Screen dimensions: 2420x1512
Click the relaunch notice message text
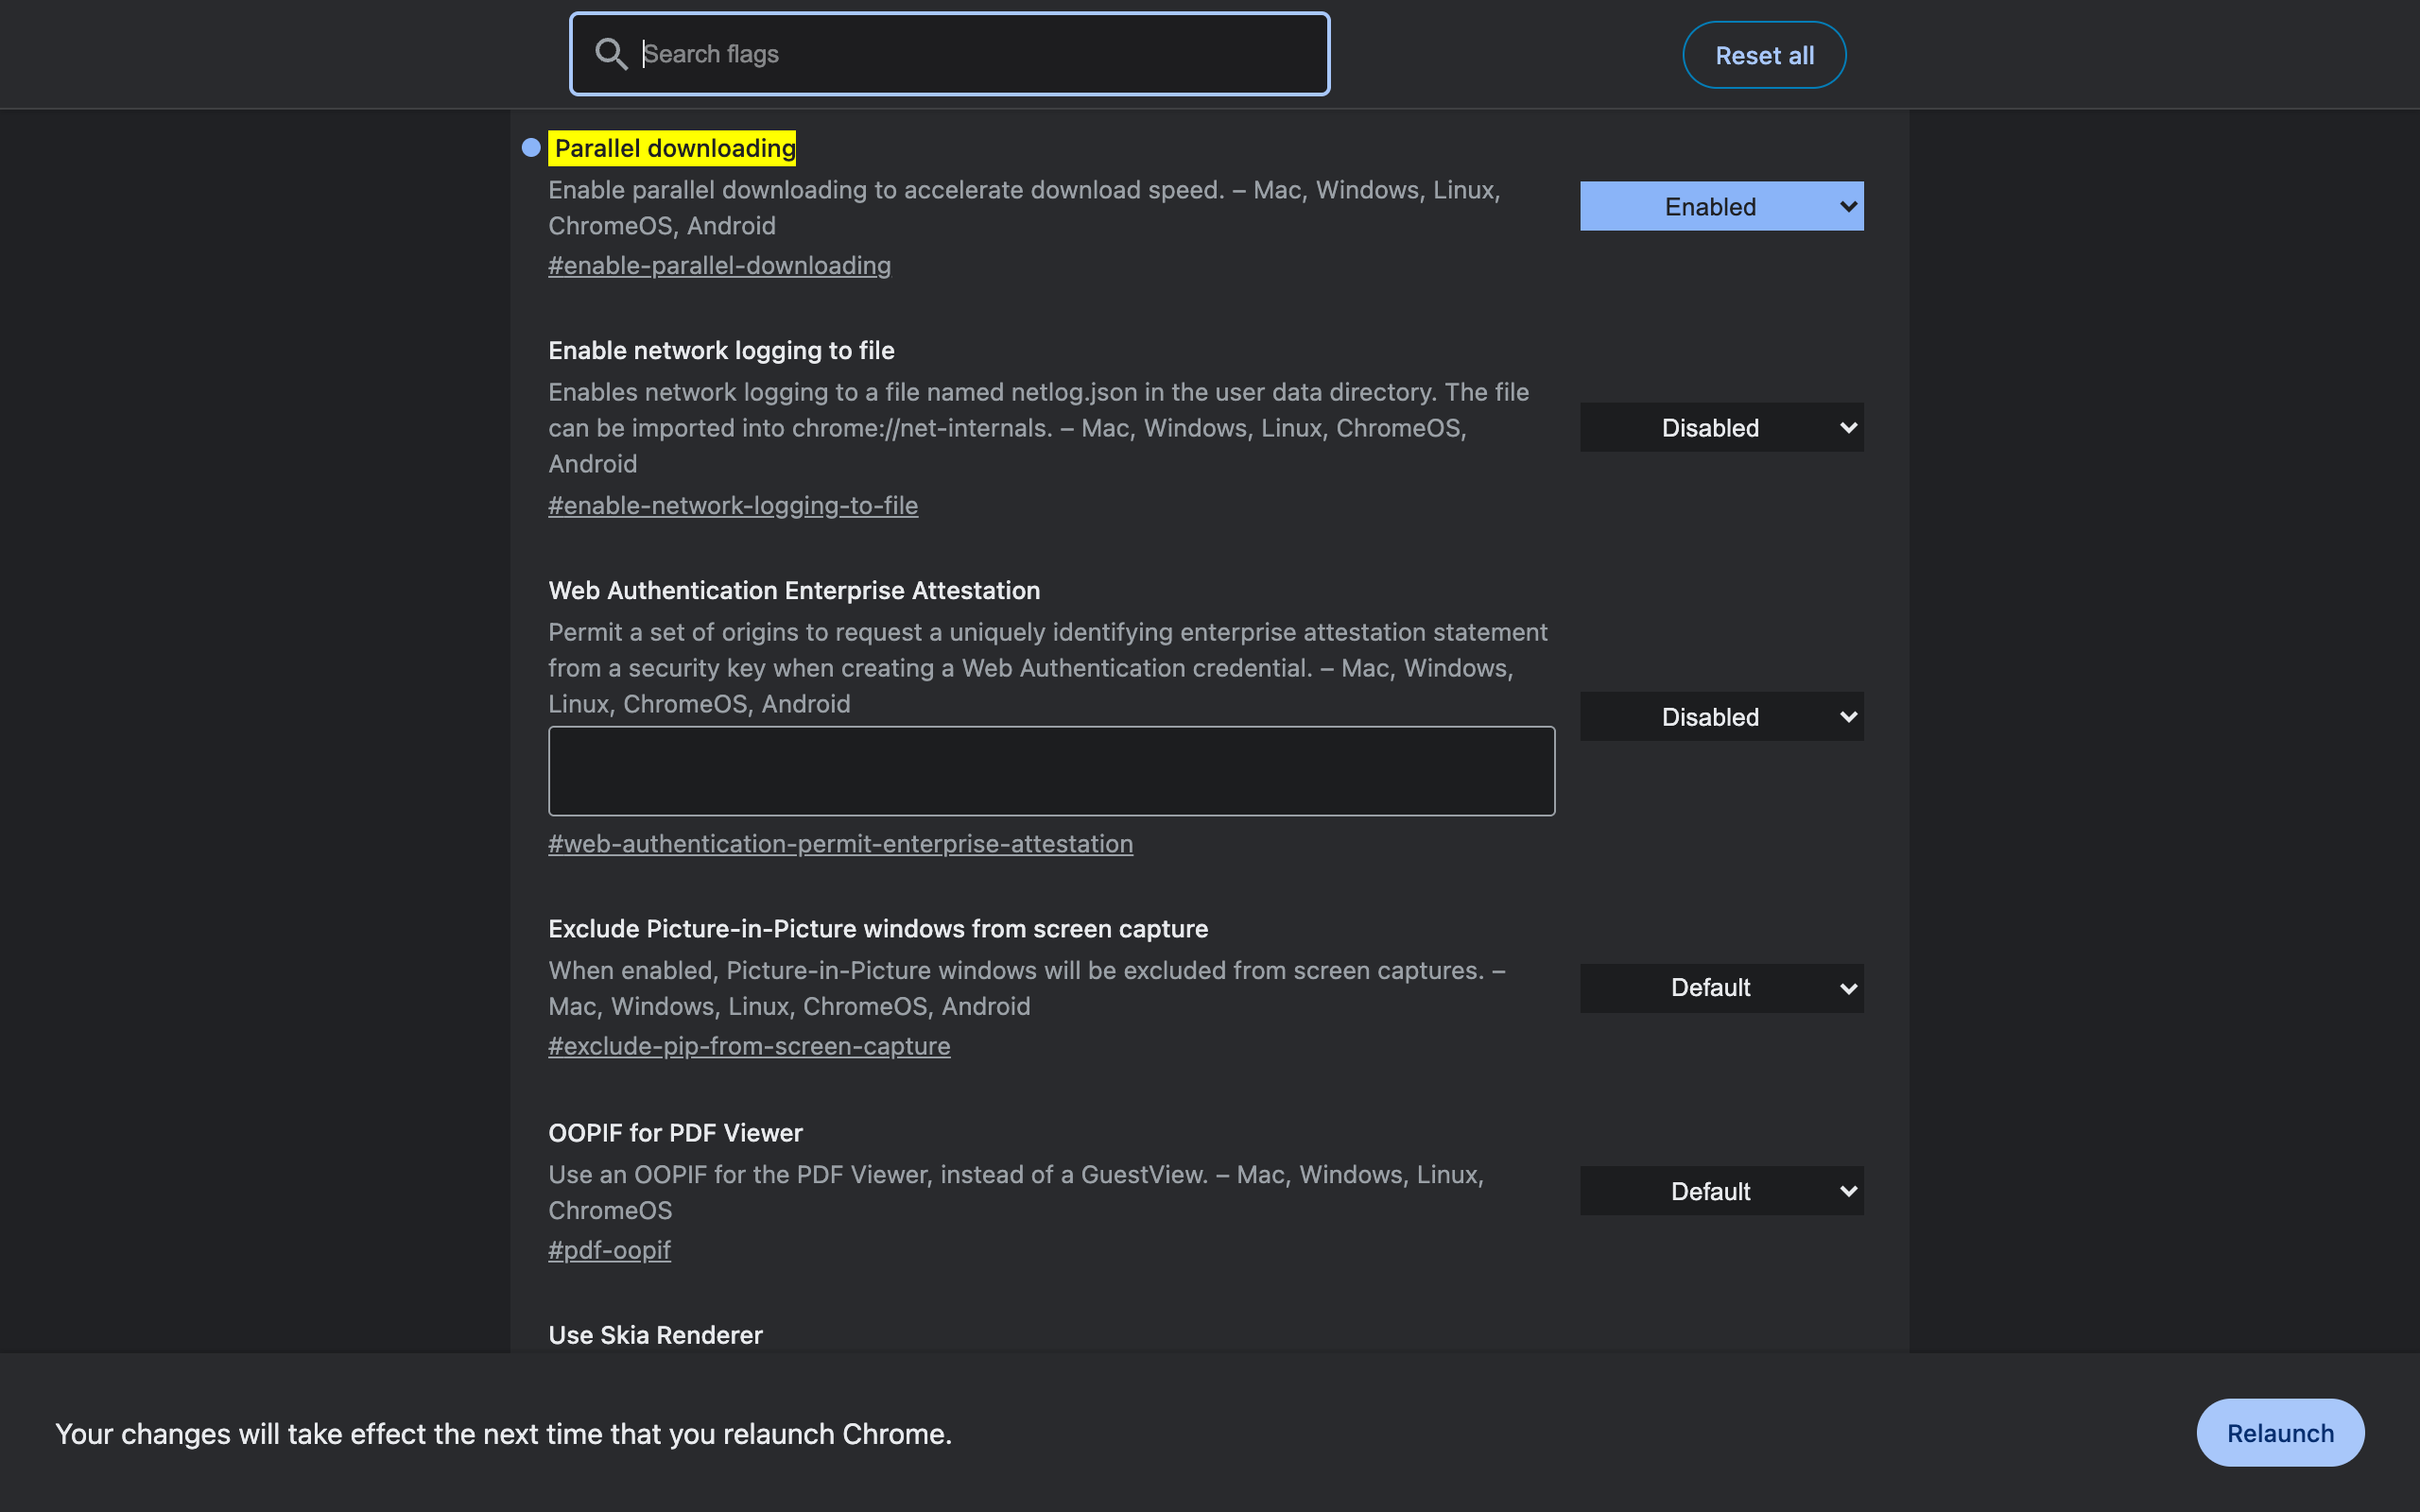click(503, 1433)
